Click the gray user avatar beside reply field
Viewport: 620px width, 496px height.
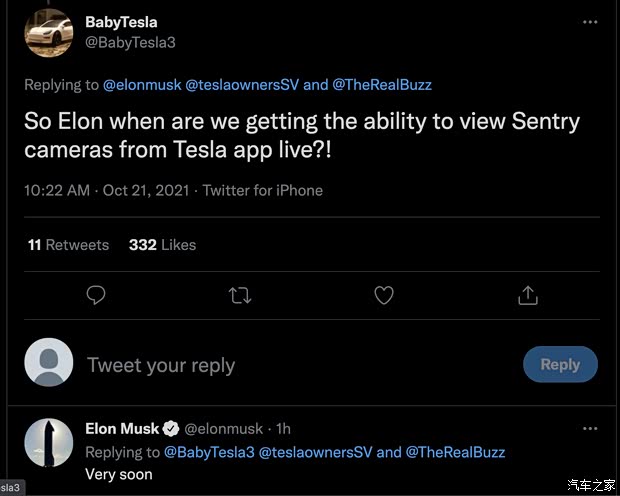pyautogui.click(x=48, y=363)
